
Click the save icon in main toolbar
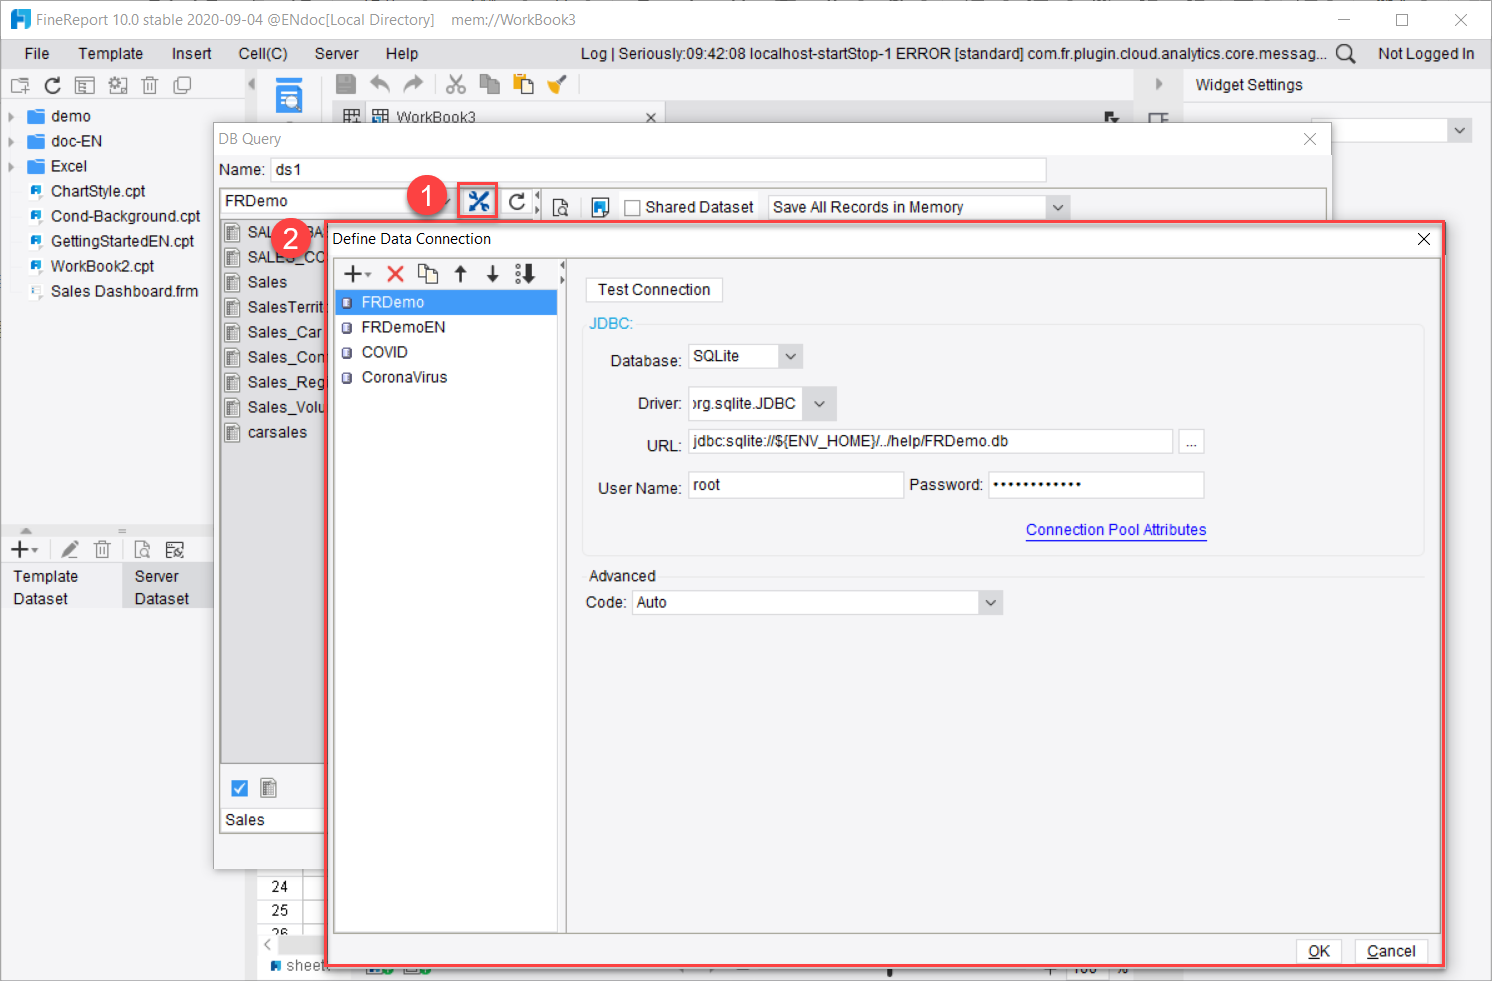346,85
